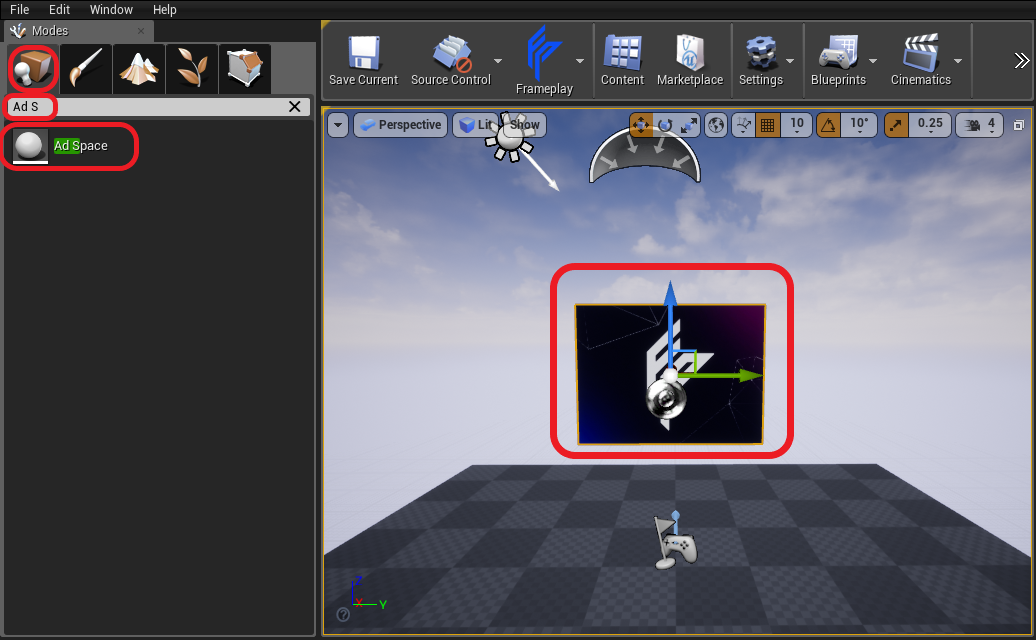Toggle world/local coordinate system globe
This screenshot has width=1036, height=640.
click(x=716, y=125)
